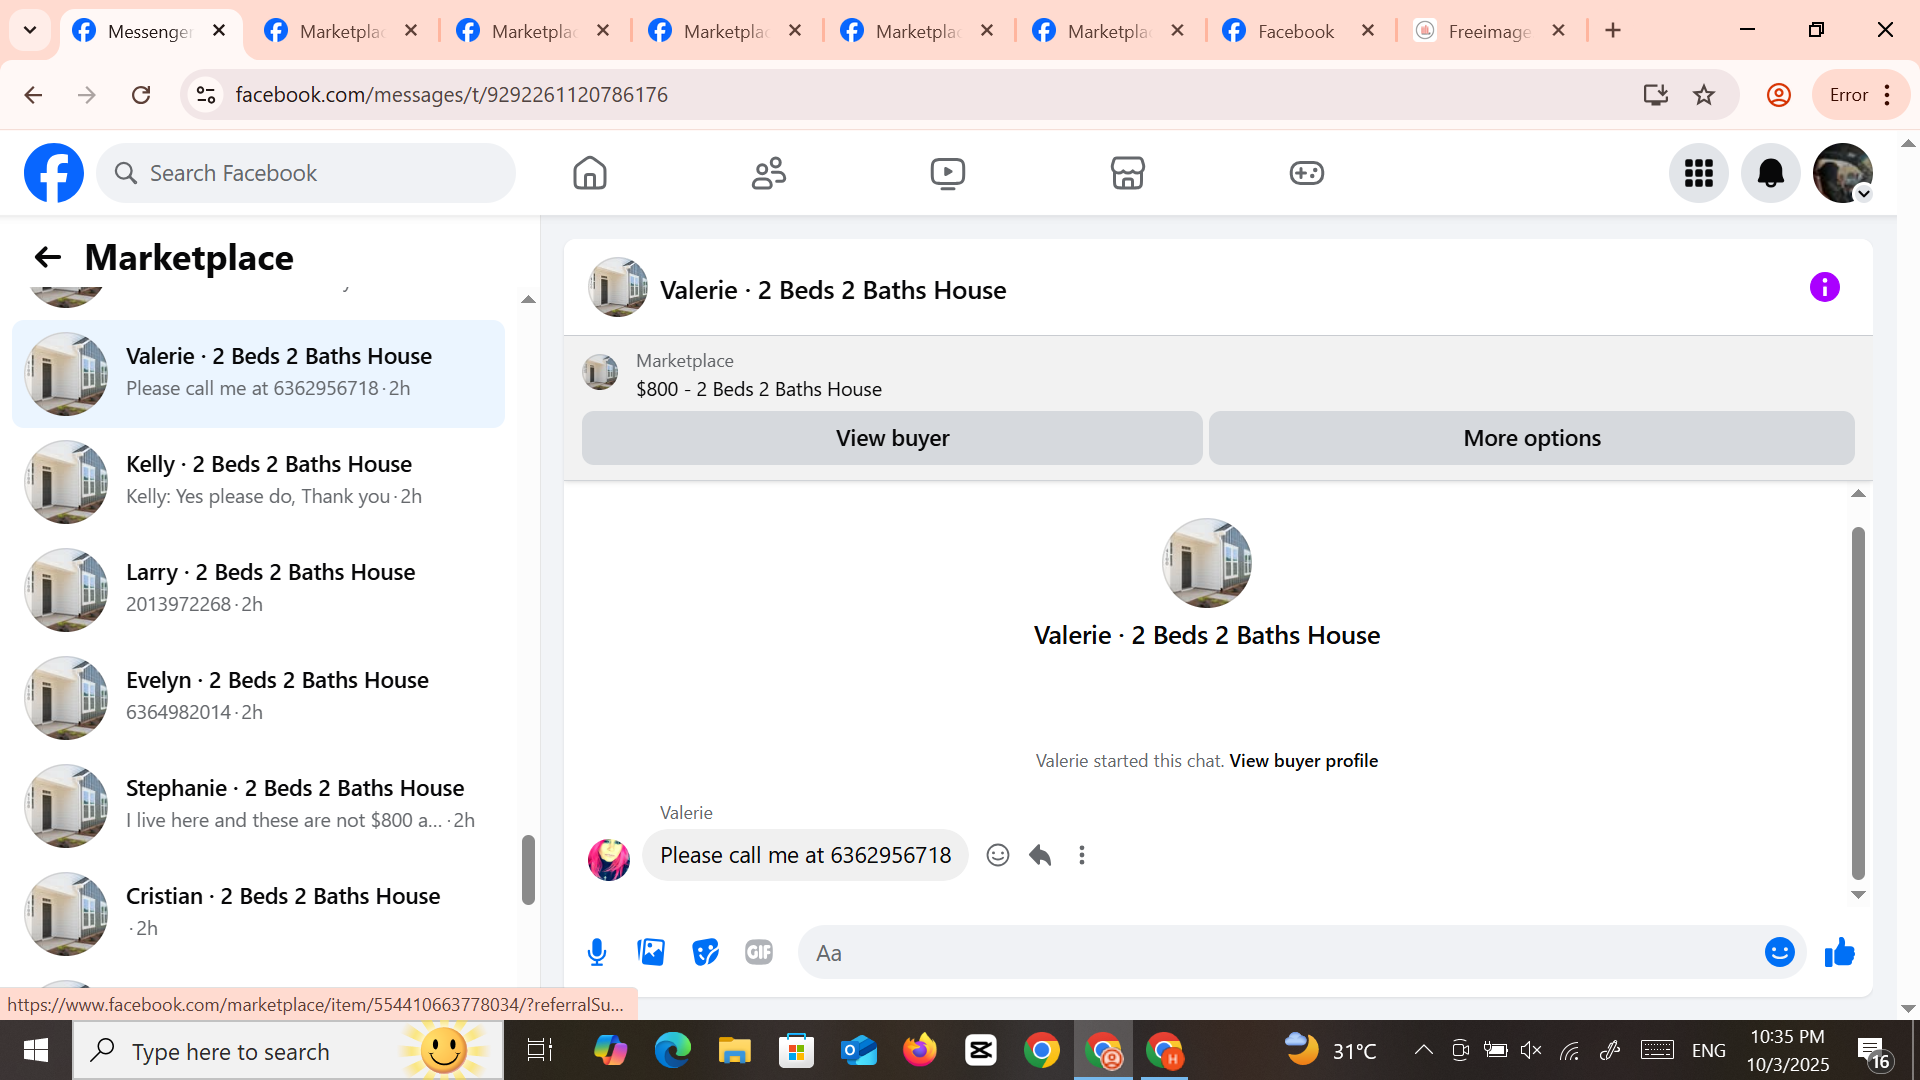Select the Valerie conversation in the list
The width and height of the screenshot is (1920, 1080).
(x=258, y=374)
